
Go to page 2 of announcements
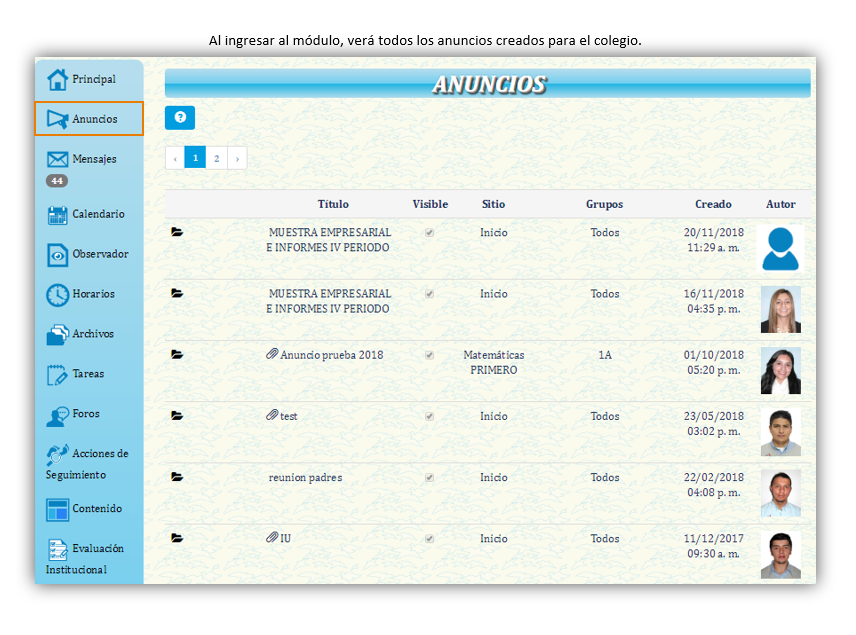216,158
